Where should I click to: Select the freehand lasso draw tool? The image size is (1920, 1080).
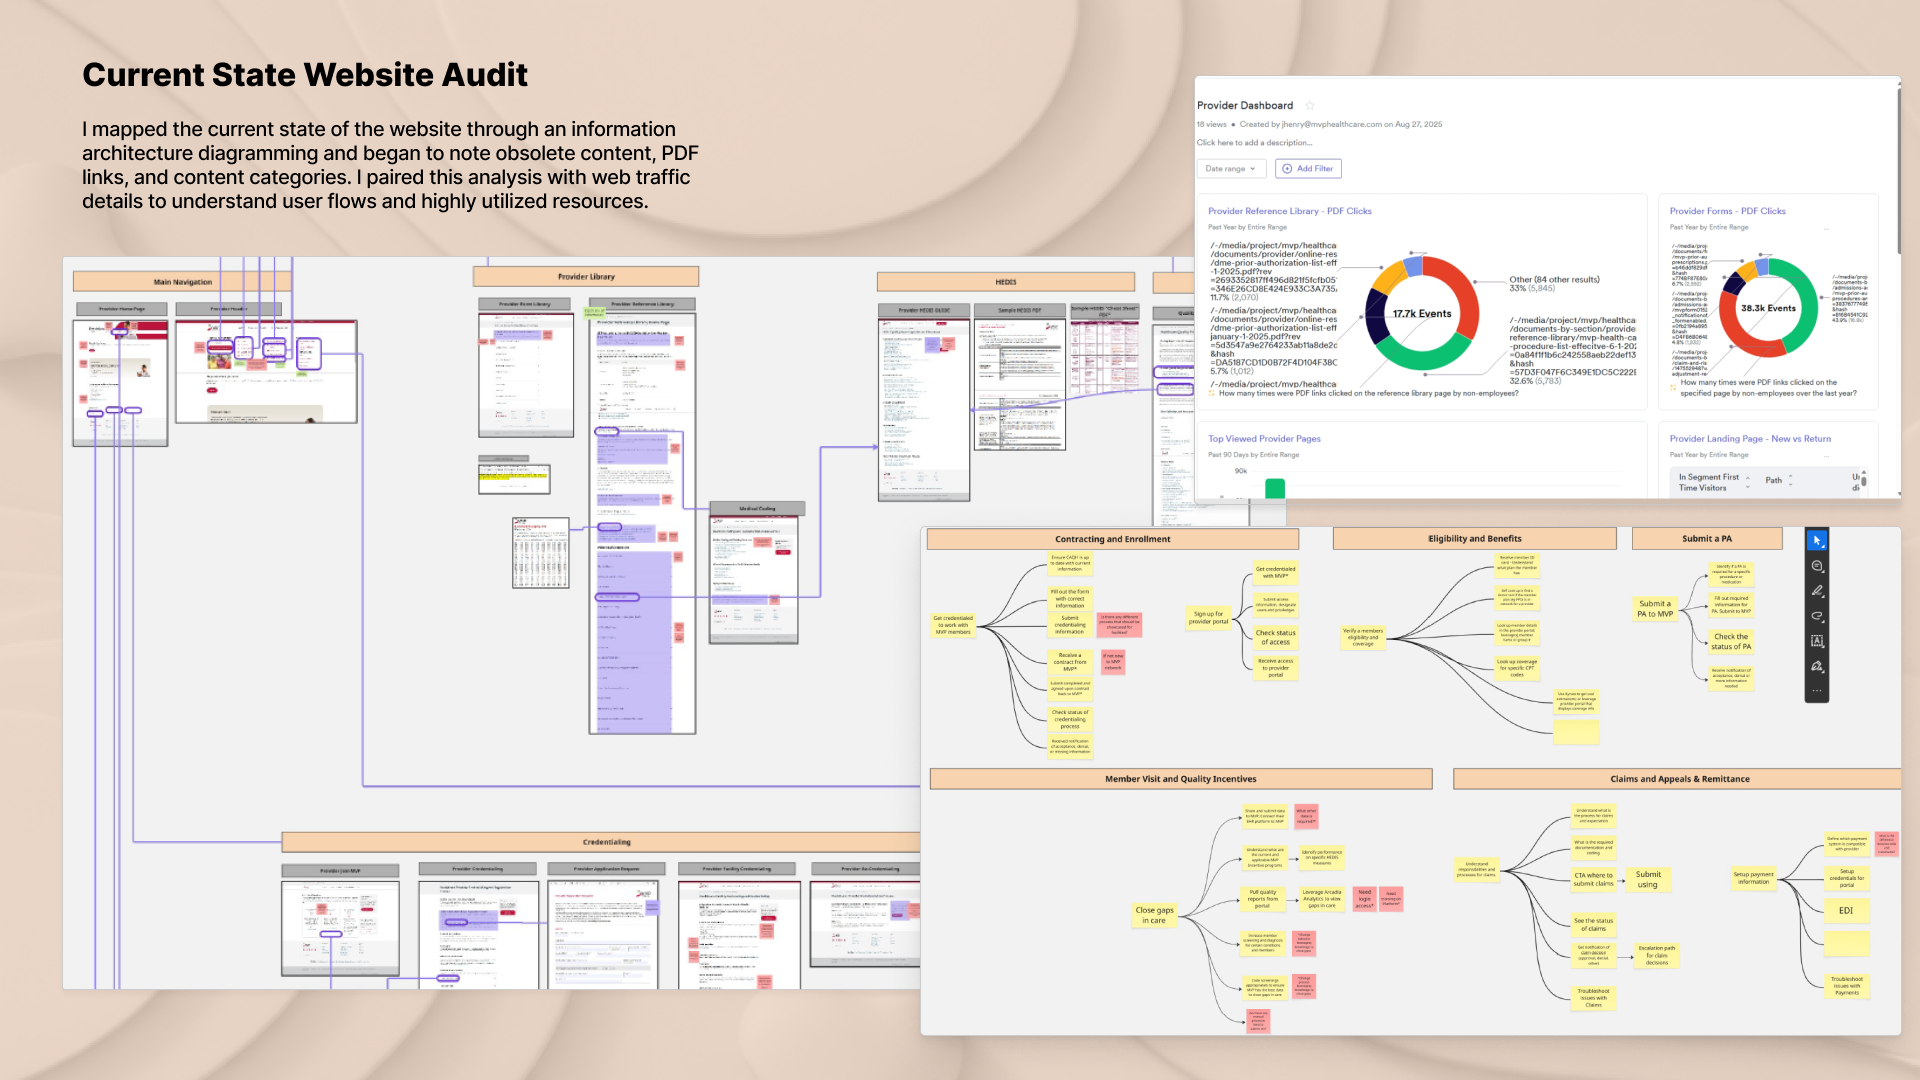pos(1817,616)
